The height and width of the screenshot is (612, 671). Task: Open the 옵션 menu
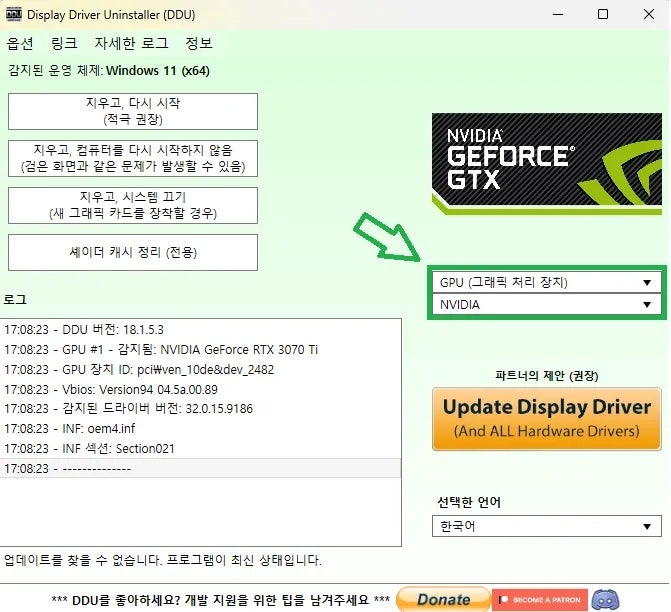click(20, 43)
